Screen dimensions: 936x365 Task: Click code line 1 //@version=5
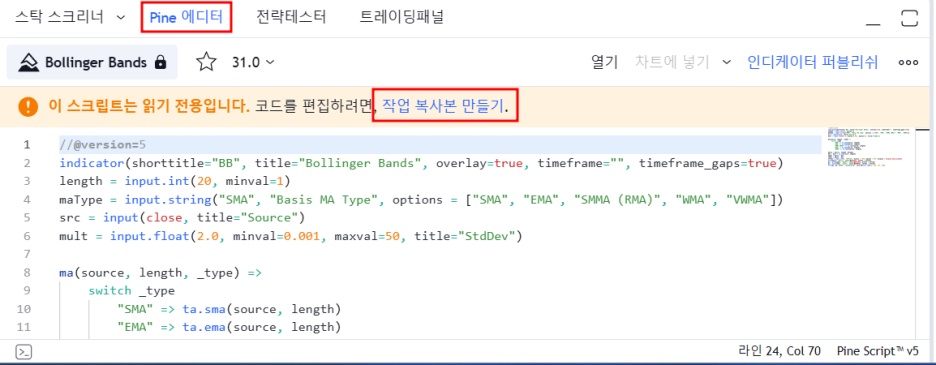click(103, 145)
